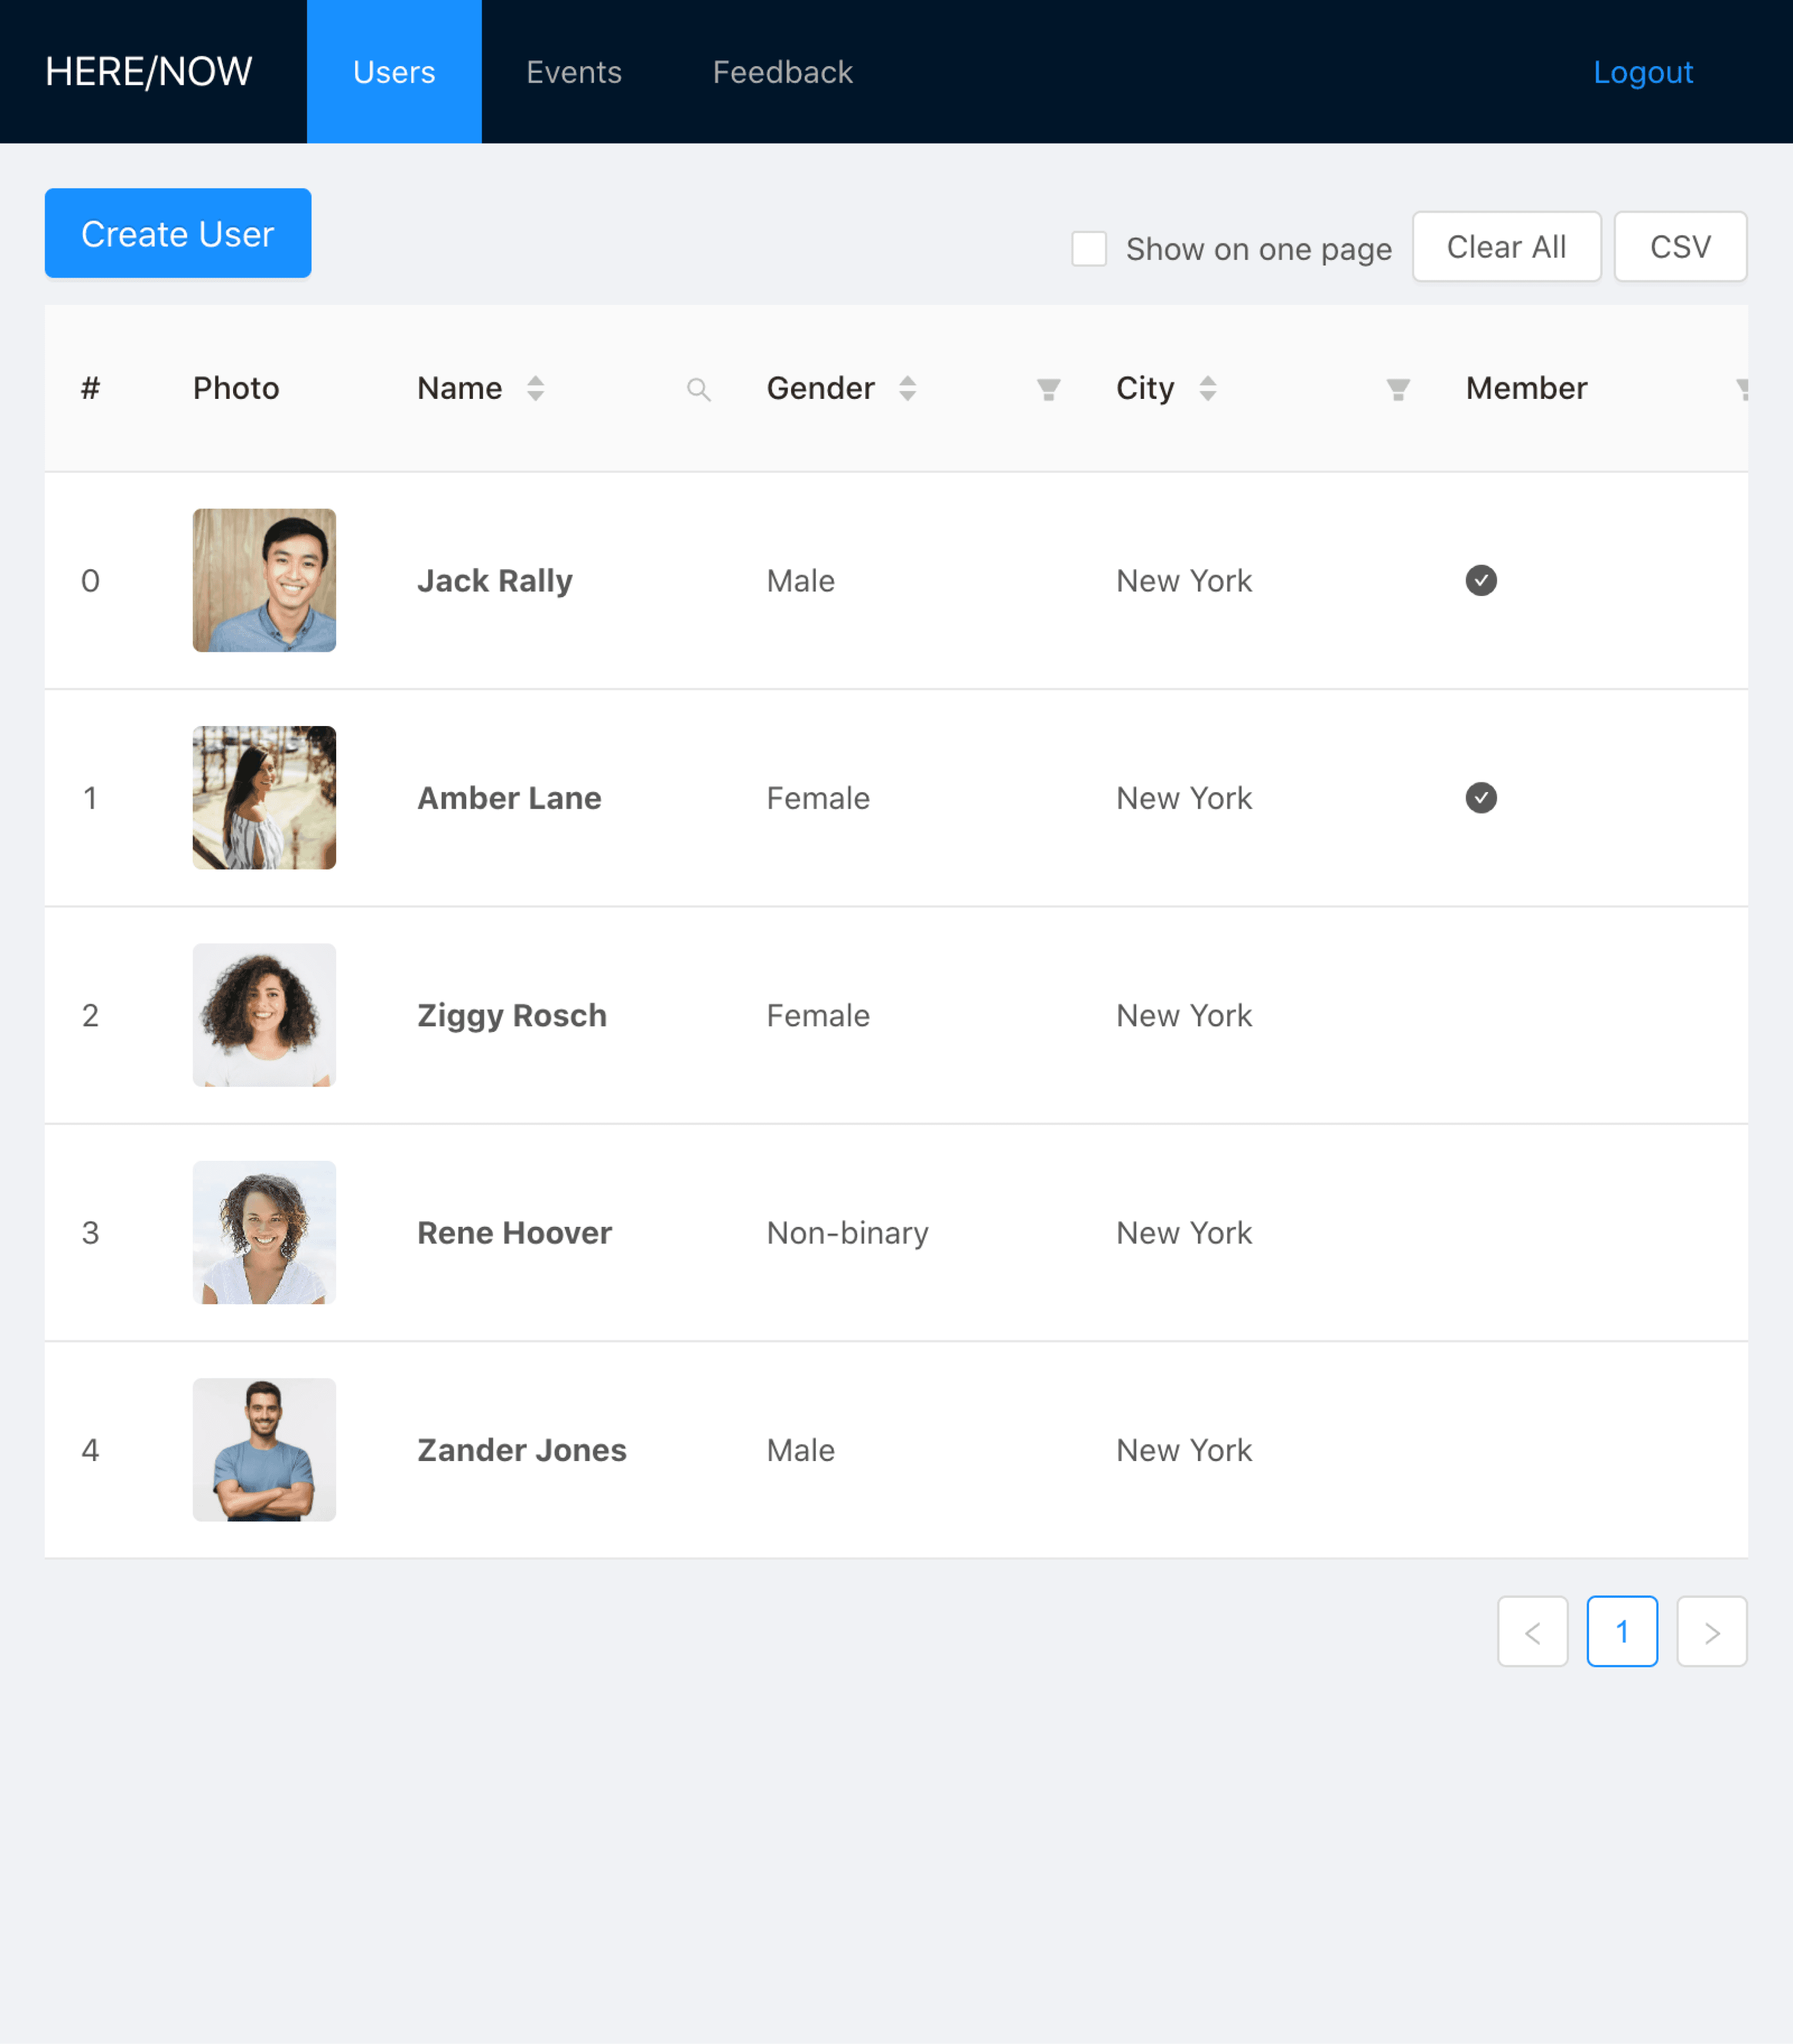Go to next page arrow

coord(1711,1631)
